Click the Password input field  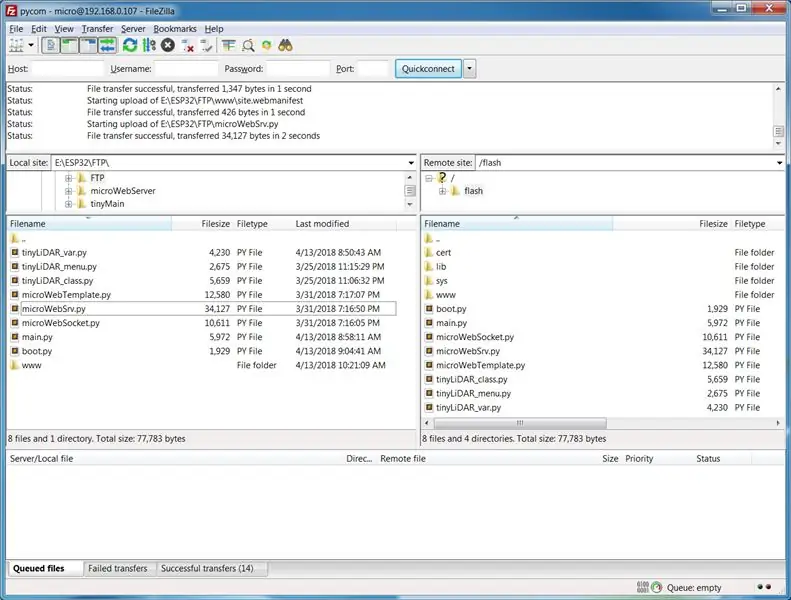tap(298, 69)
